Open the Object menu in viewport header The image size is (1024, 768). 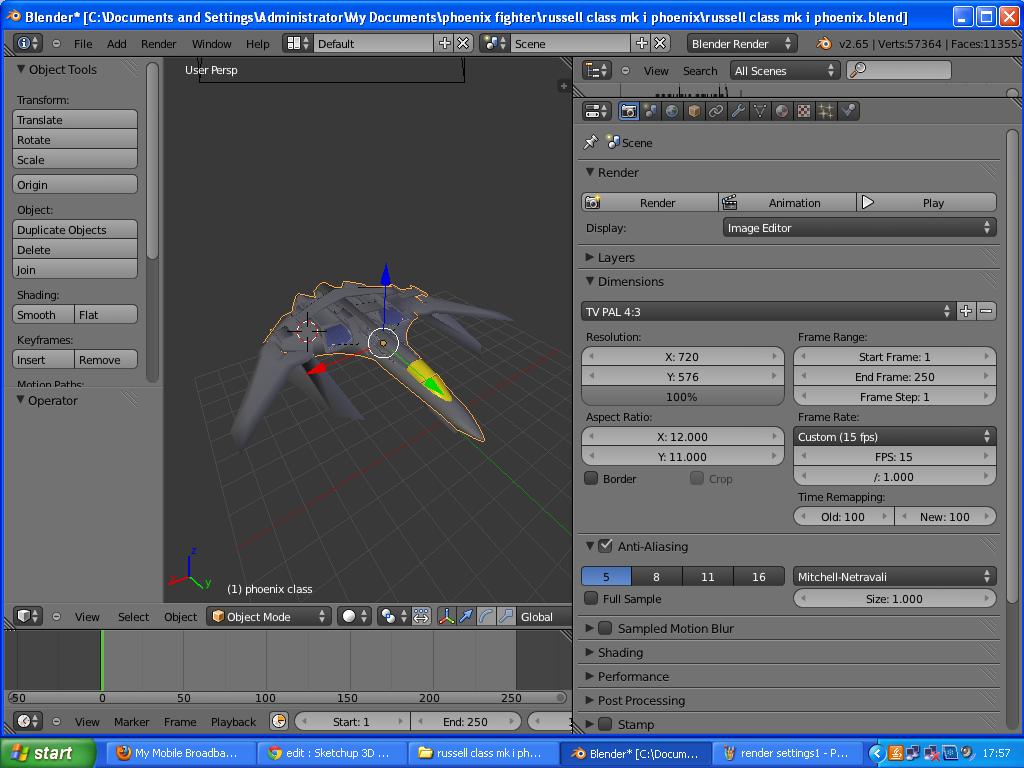click(180, 617)
